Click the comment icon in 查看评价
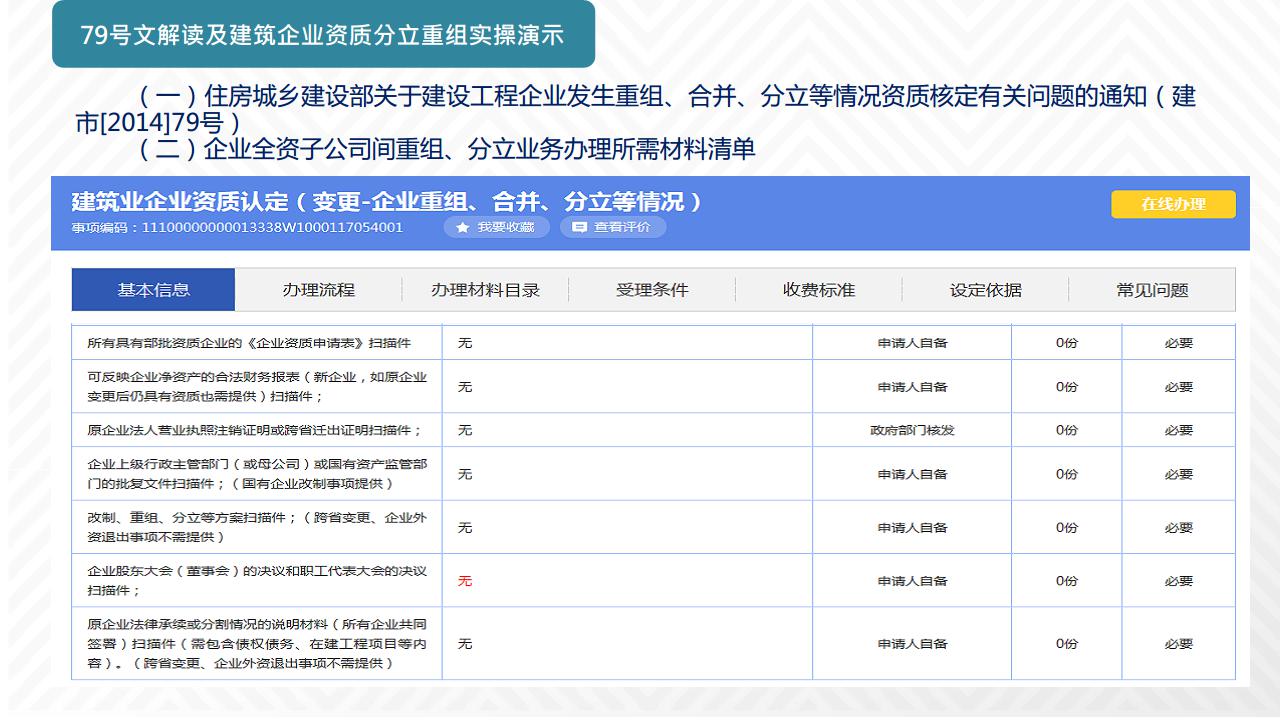Screen dimensions: 1280x720 [x=579, y=227]
